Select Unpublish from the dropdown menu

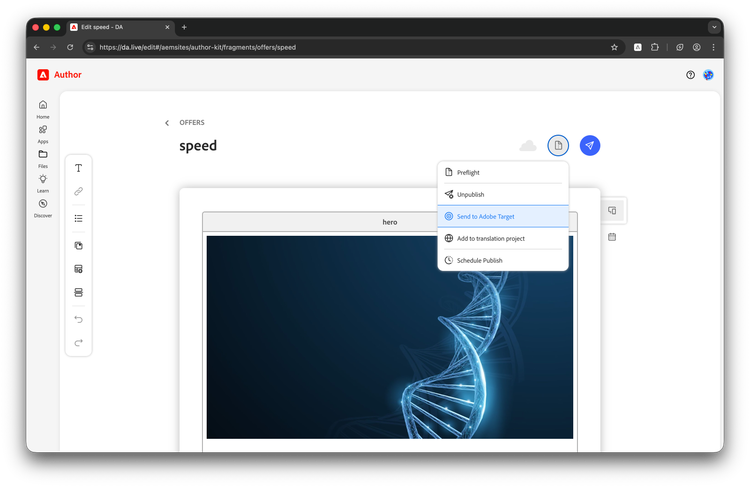pos(502,194)
